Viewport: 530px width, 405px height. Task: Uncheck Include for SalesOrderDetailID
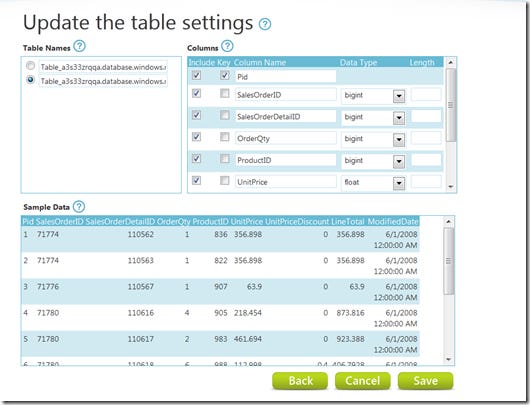pos(196,115)
